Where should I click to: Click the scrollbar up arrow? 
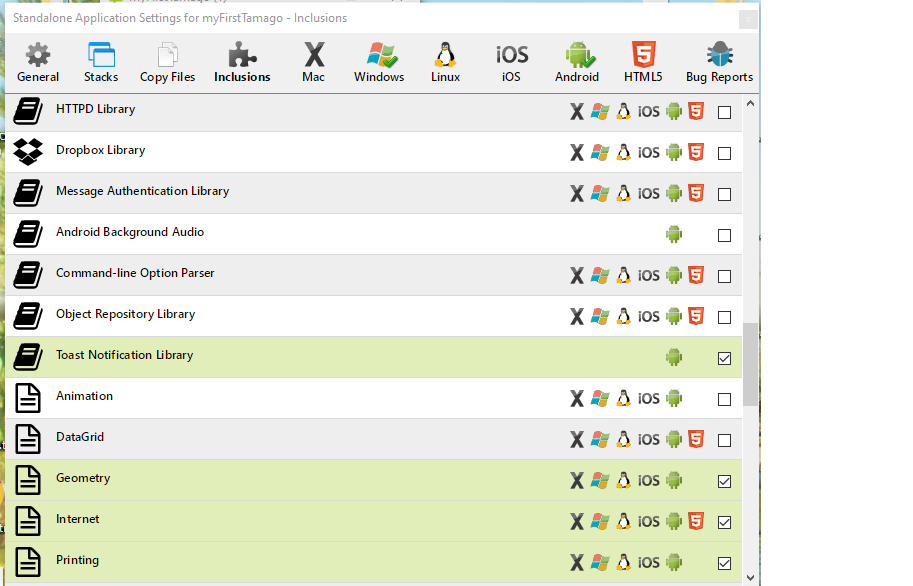[x=750, y=102]
